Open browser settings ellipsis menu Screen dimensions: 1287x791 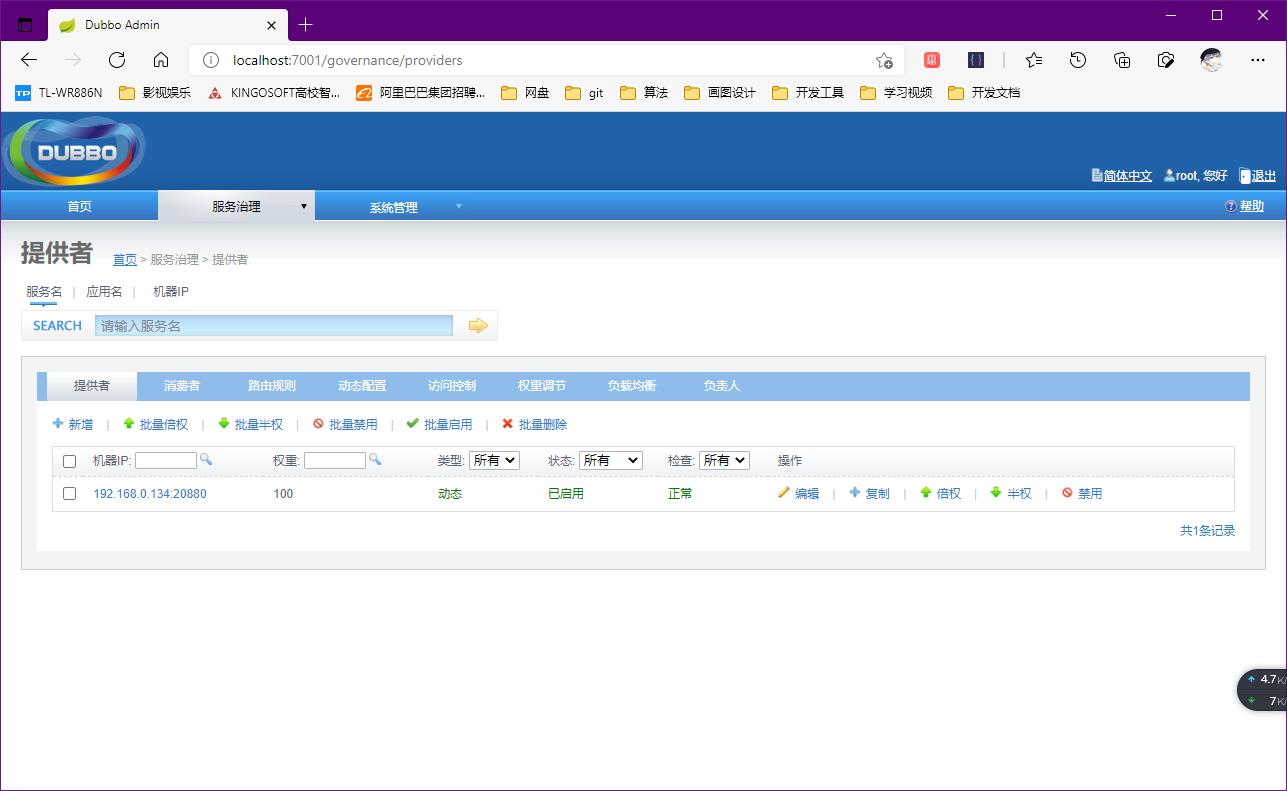pyautogui.click(x=1258, y=60)
